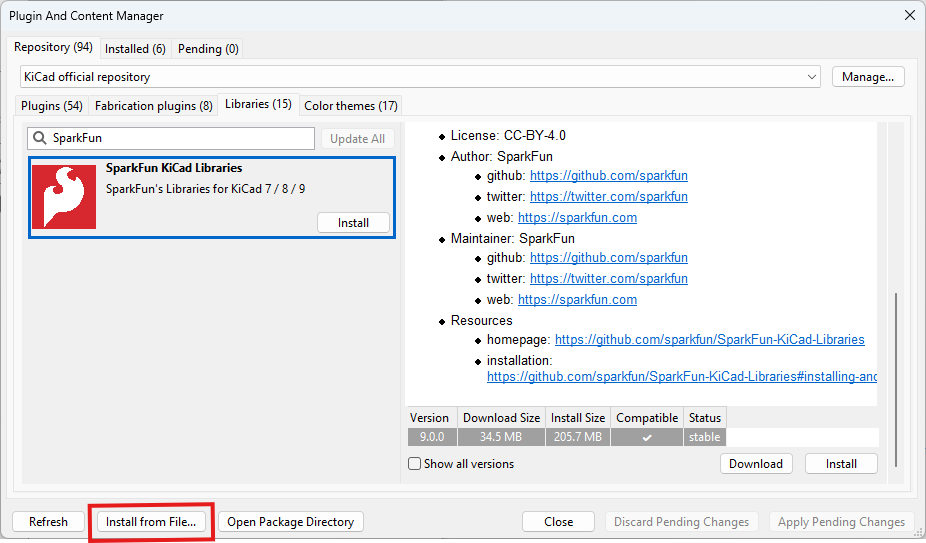Select version 9.0.0 table cell
926x543 pixels.
click(x=432, y=437)
